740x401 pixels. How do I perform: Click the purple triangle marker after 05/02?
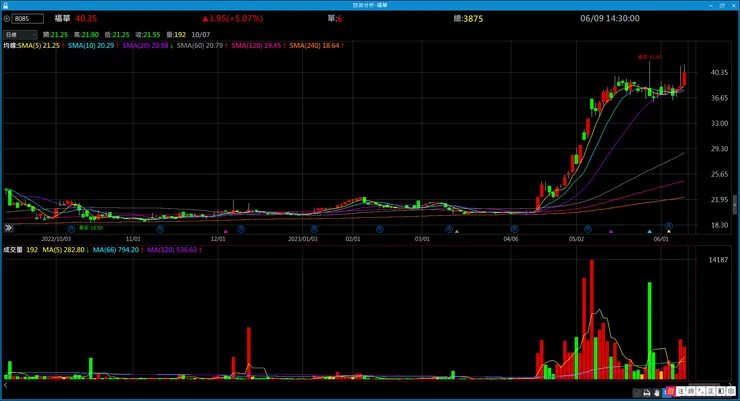[611, 232]
